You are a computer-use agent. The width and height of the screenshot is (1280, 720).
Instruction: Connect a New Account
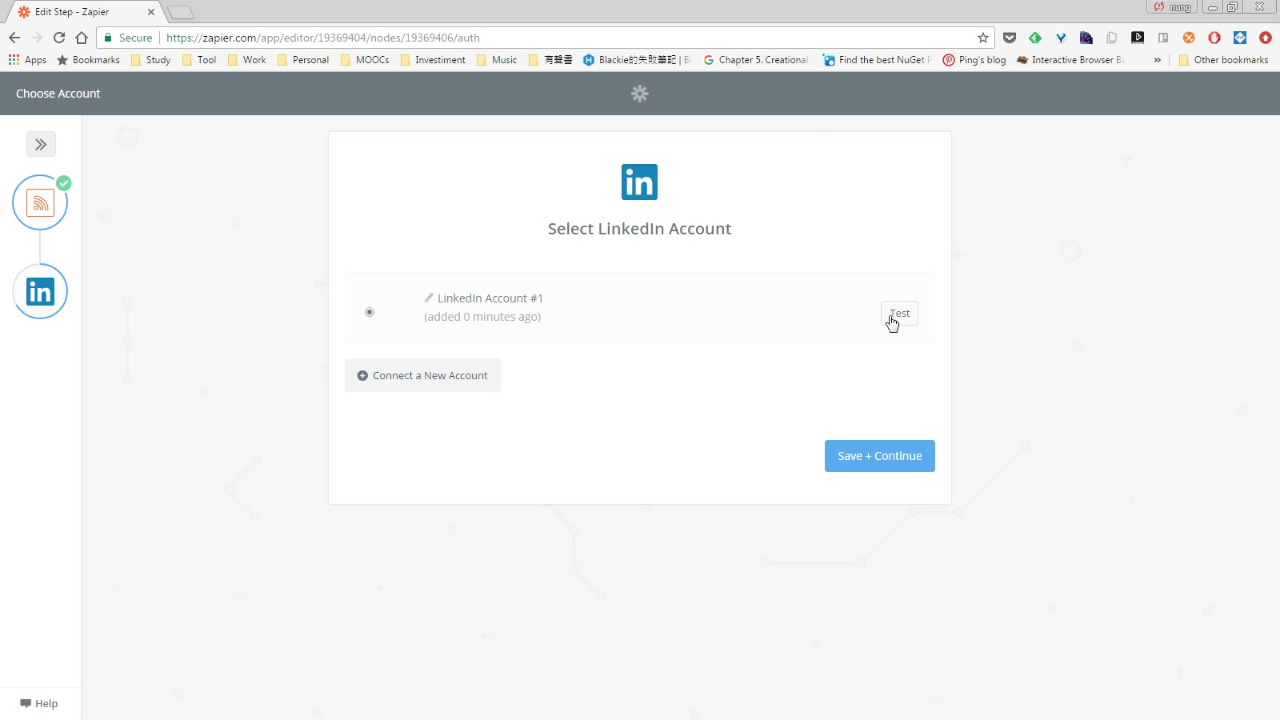tap(423, 375)
